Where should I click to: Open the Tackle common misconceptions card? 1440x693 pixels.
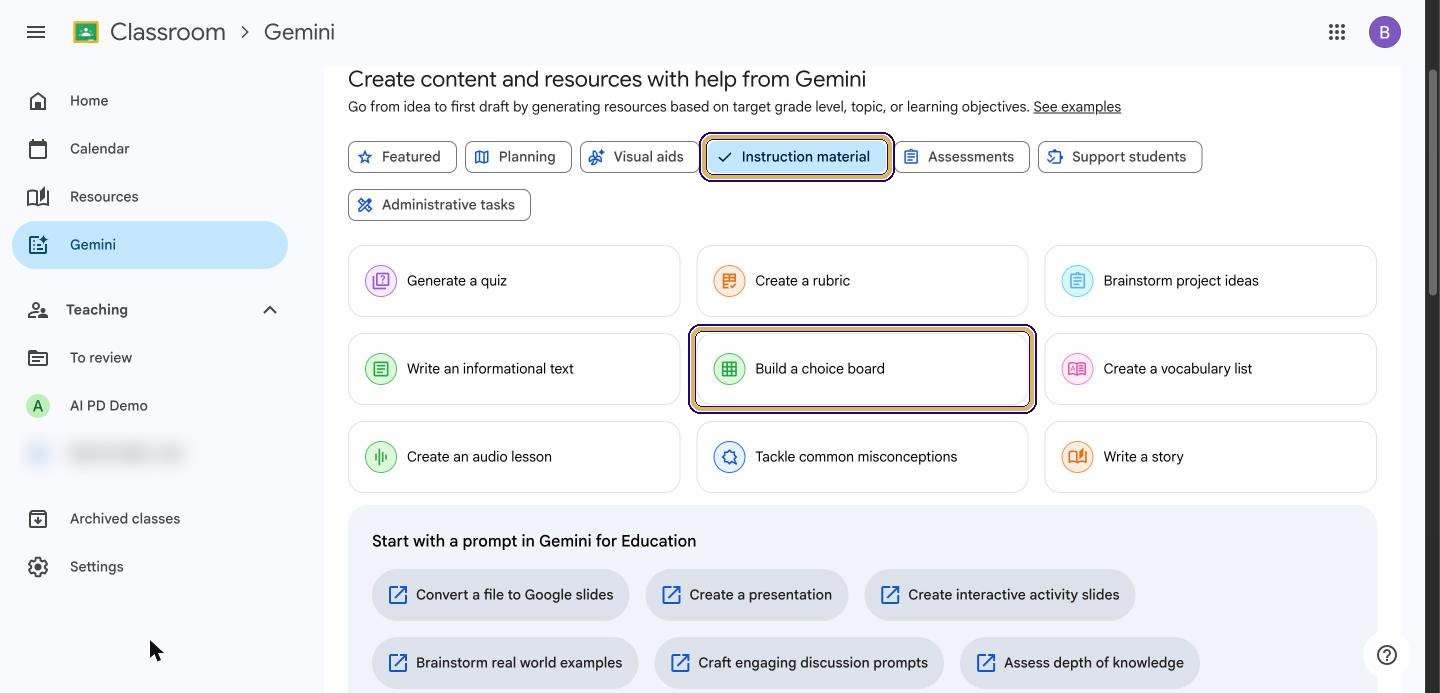(862, 457)
